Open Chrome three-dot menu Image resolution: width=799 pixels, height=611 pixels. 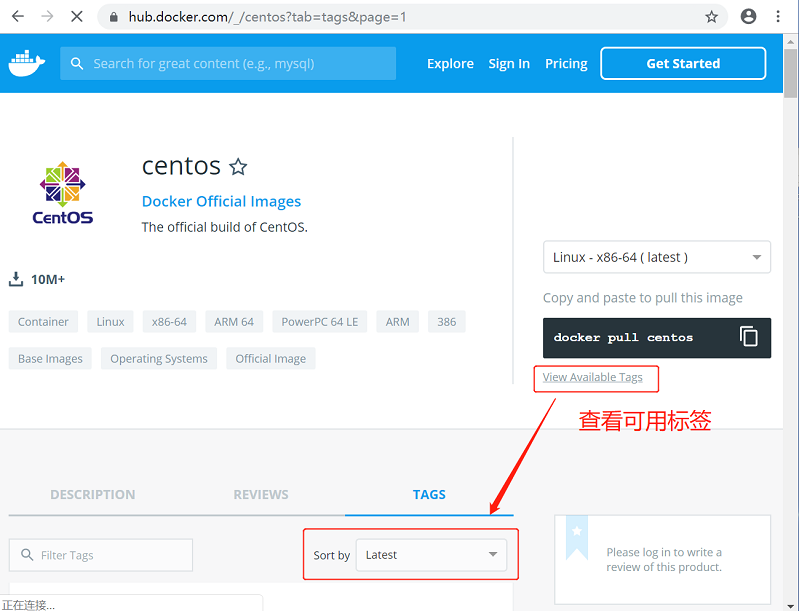coord(779,17)
